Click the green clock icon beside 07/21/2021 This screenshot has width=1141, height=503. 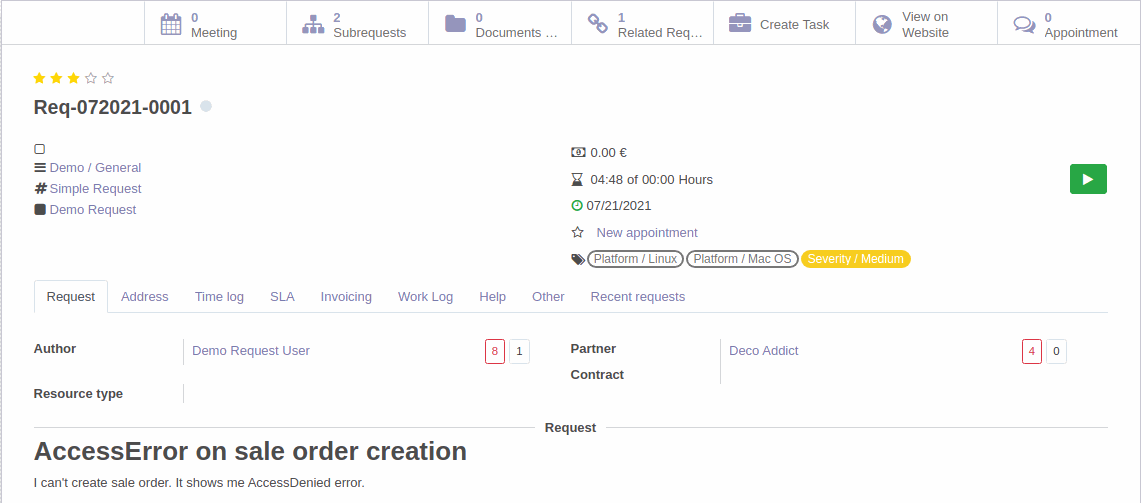(577, 205)
